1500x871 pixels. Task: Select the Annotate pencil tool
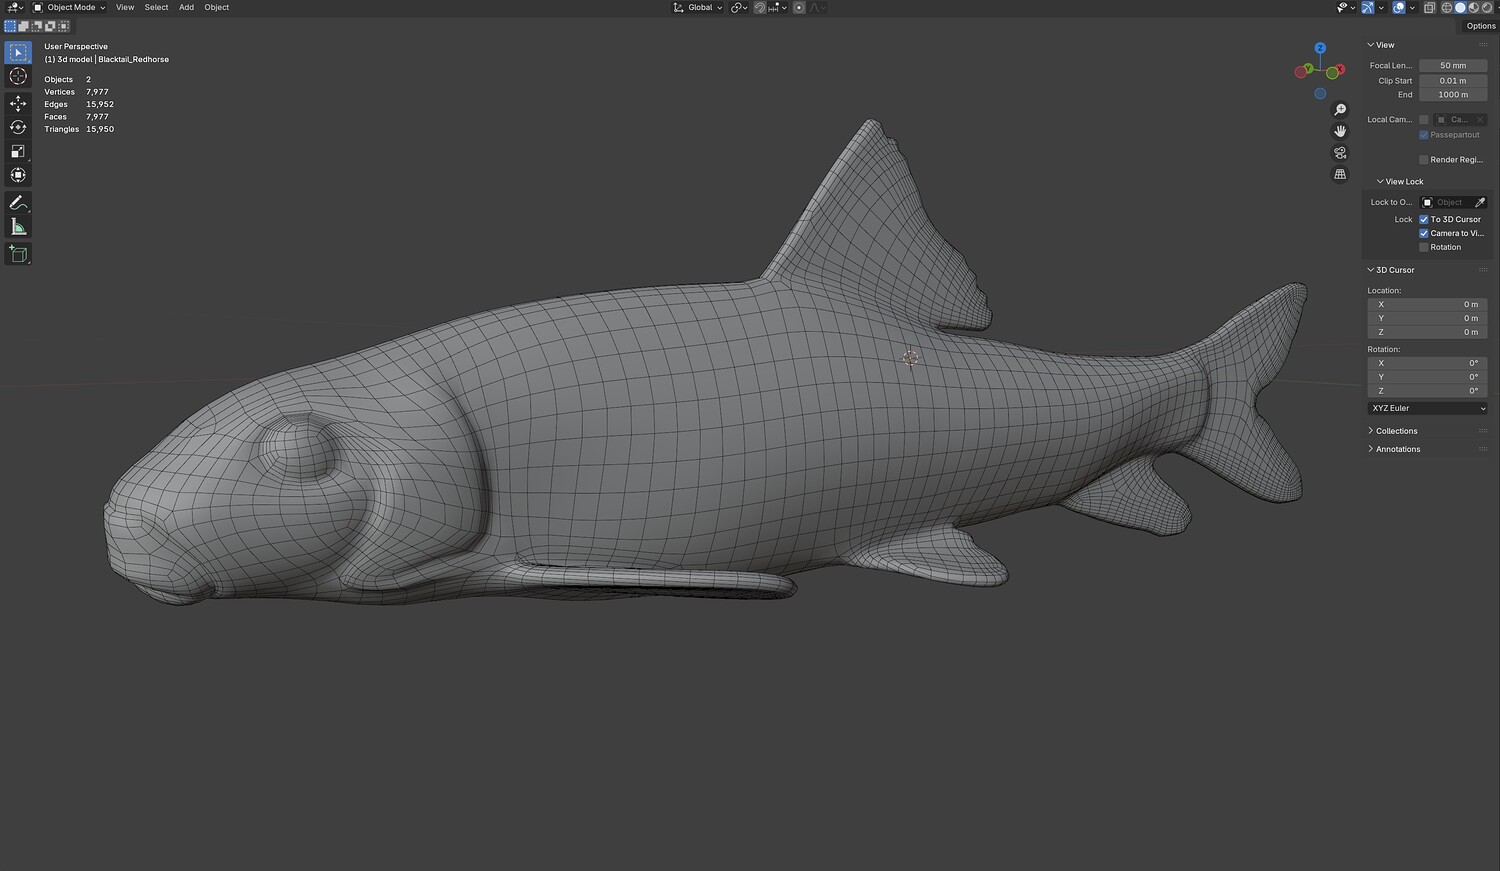(x=18, y=203)
